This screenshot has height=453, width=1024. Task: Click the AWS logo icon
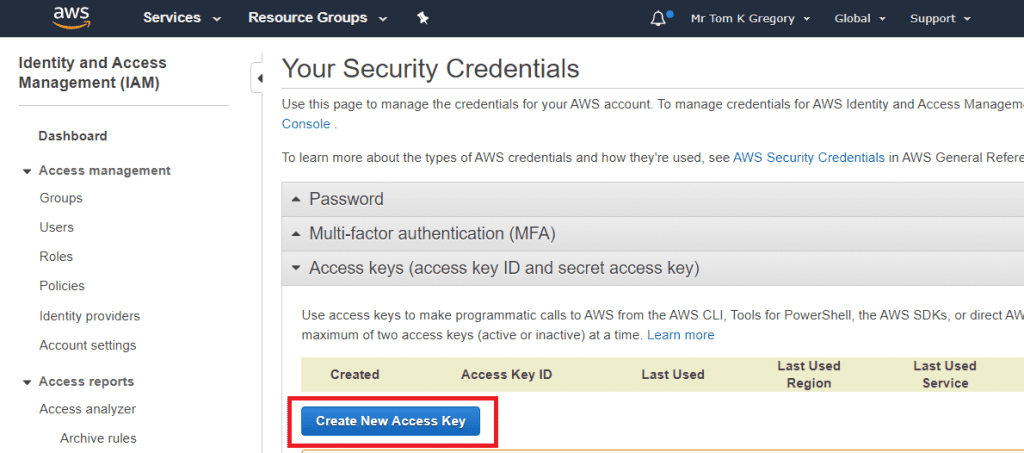coord(72,17)
